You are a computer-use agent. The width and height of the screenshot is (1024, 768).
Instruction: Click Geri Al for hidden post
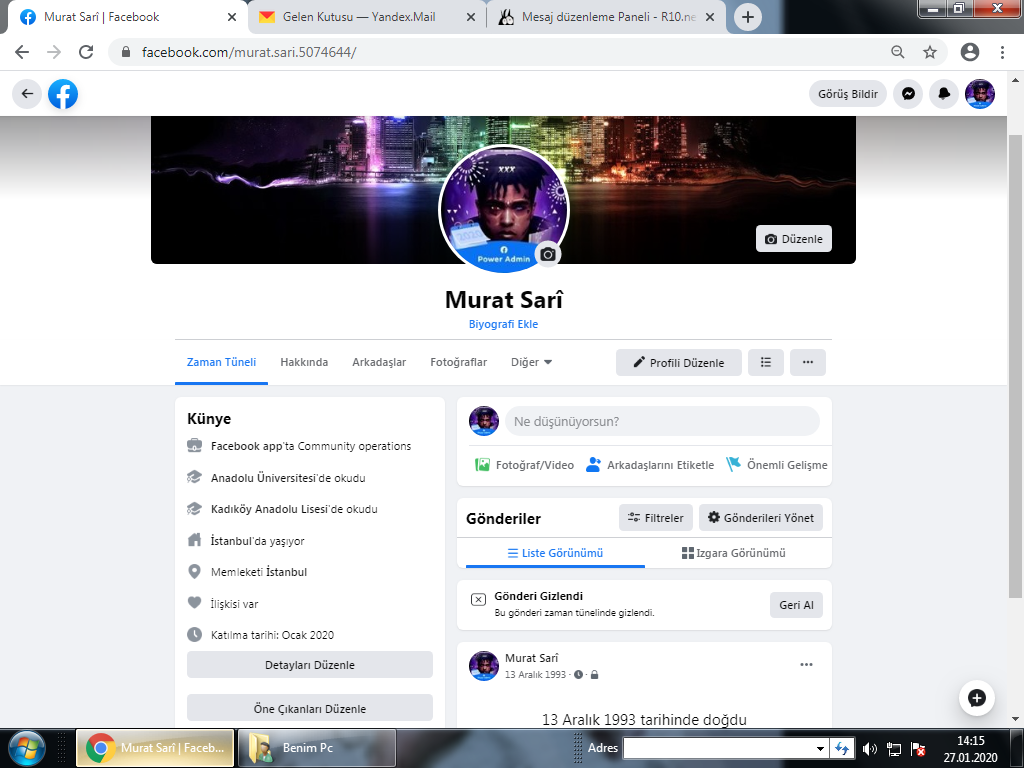[796, 605]
